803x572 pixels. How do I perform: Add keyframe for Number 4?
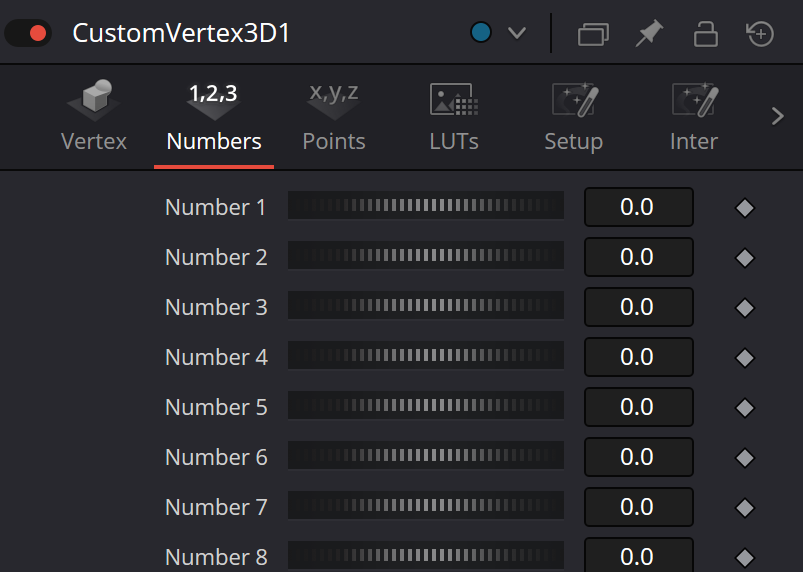[745, 358]
